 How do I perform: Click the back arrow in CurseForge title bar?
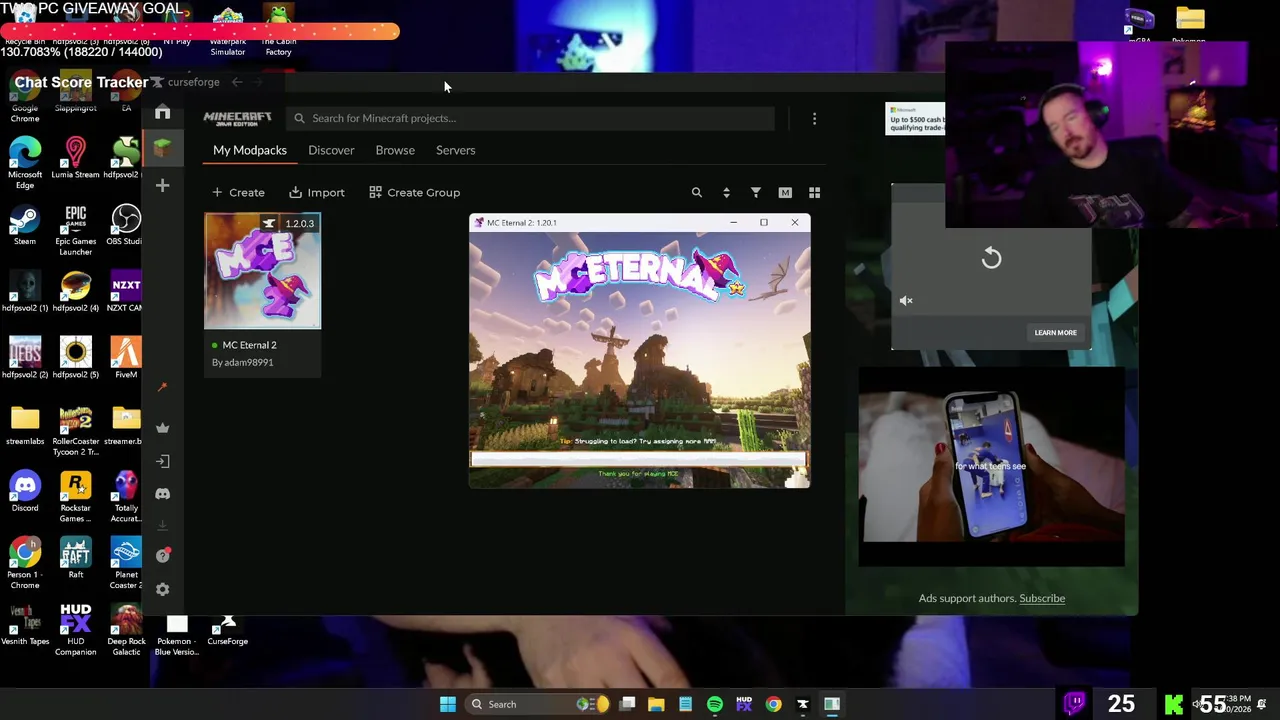(237, 82)
